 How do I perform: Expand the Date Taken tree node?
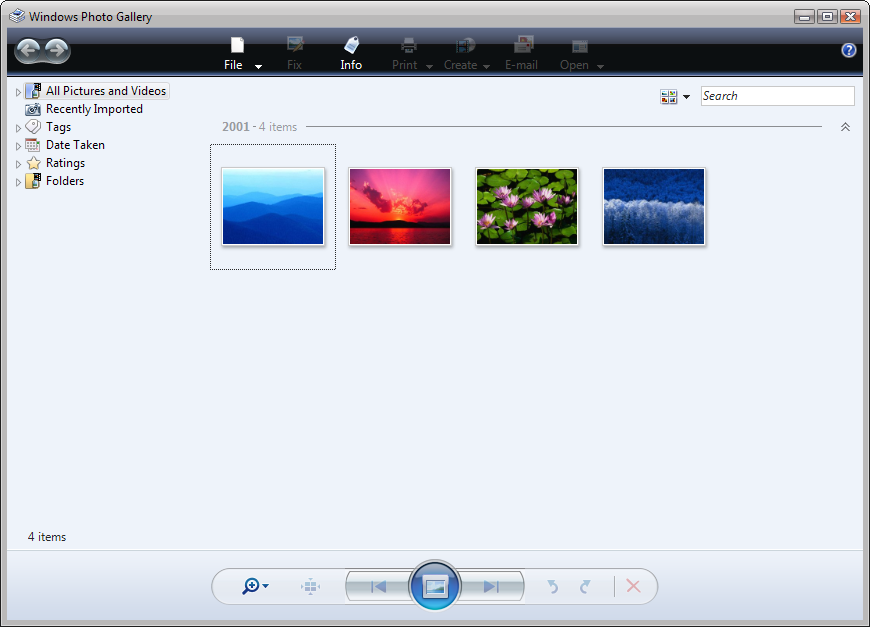point(18,146)
